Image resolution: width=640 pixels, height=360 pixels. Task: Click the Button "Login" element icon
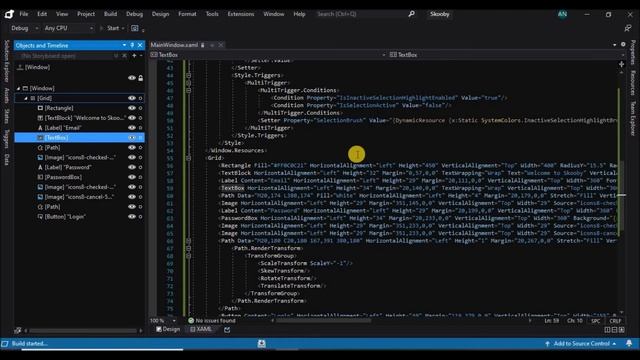coord(40,217)
